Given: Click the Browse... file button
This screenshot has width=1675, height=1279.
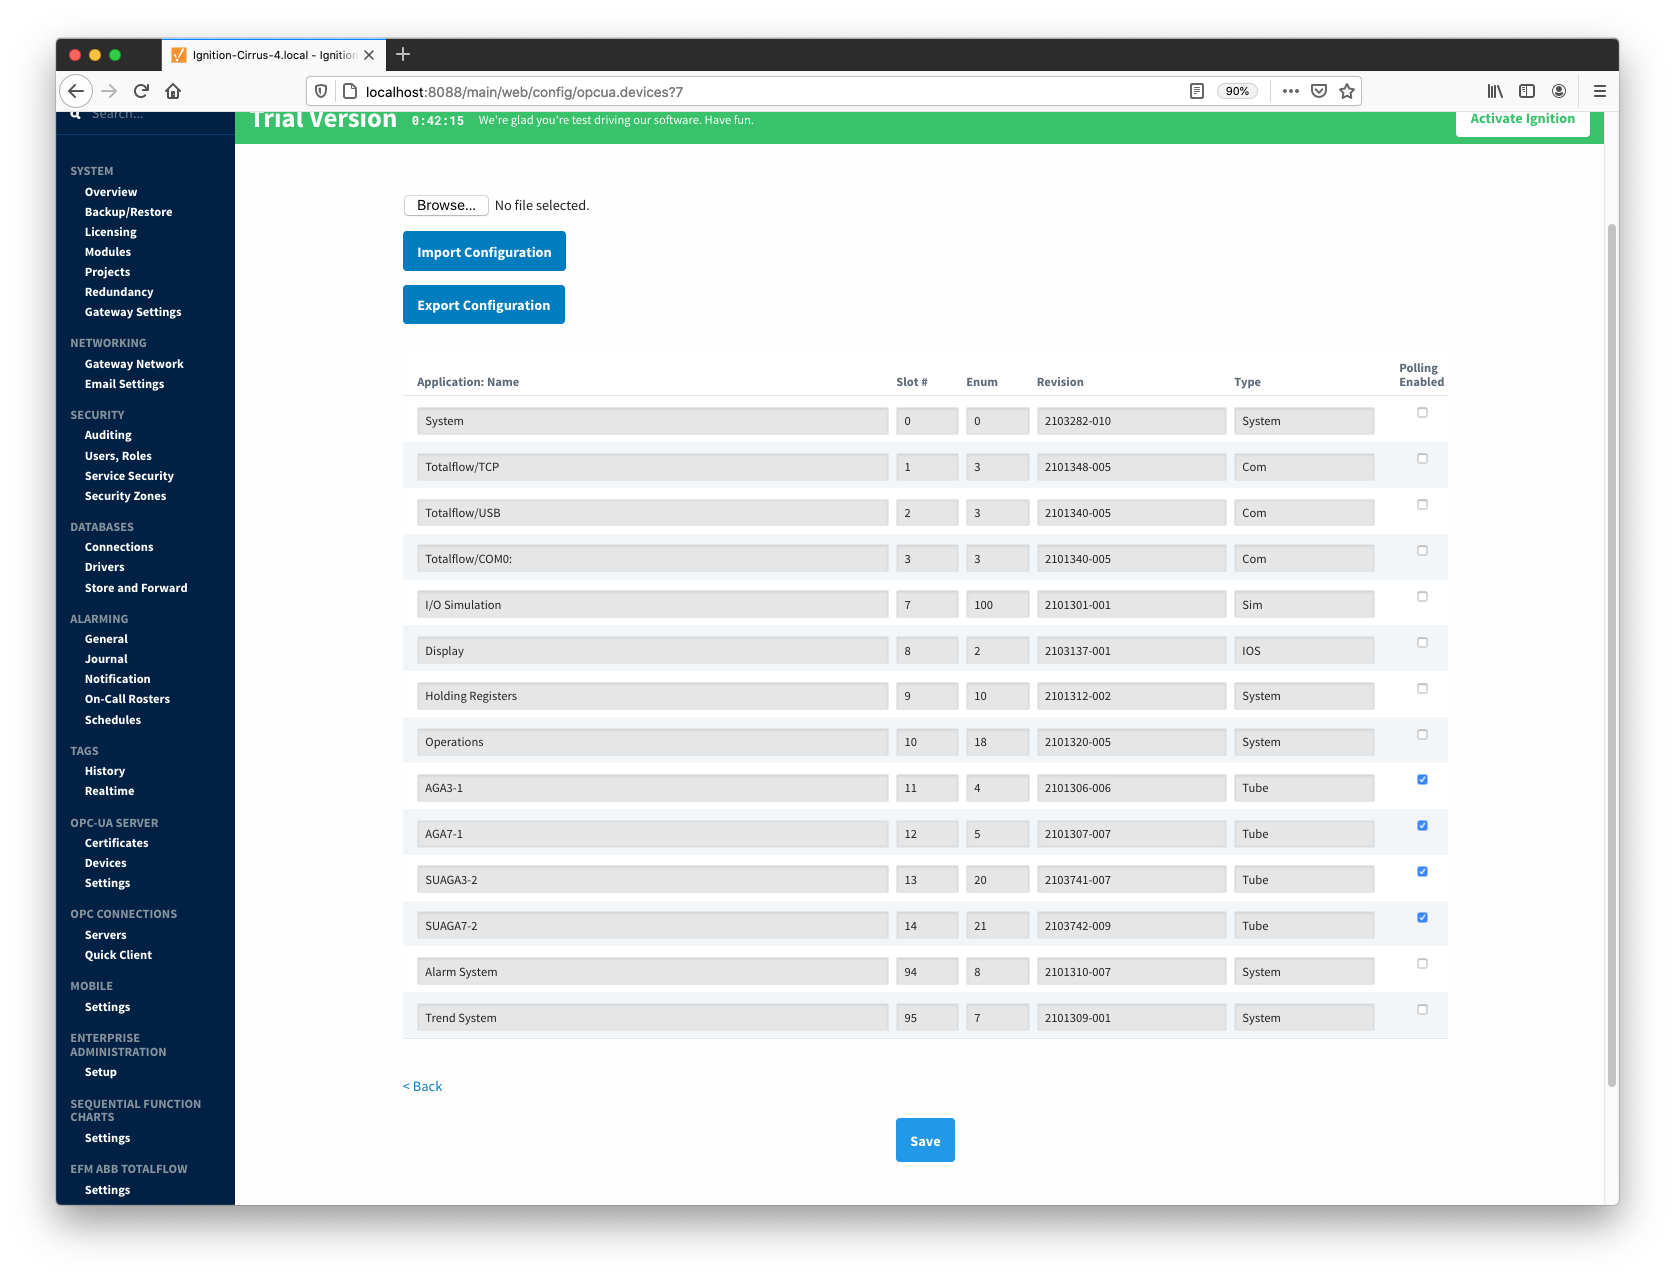Looking at the screenshot, I should (446, 205).
